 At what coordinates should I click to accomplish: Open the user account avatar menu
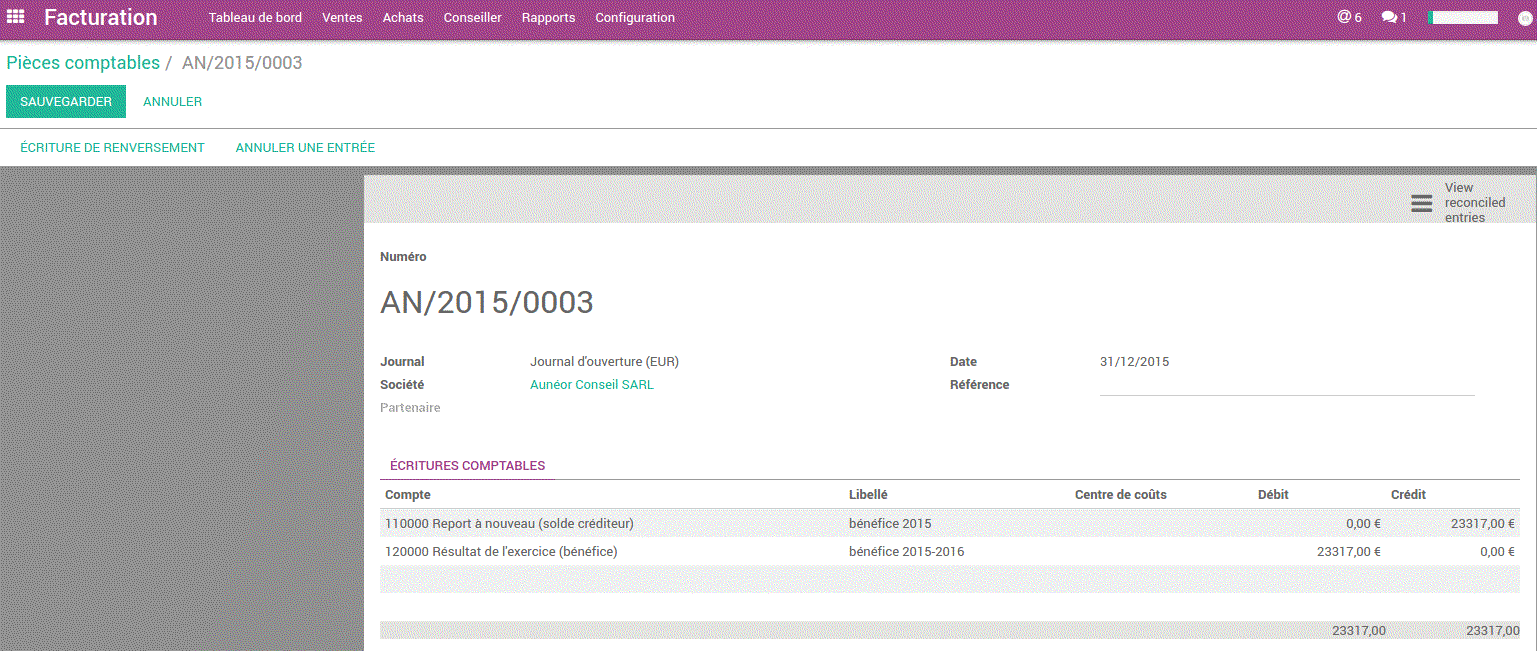1524,16
